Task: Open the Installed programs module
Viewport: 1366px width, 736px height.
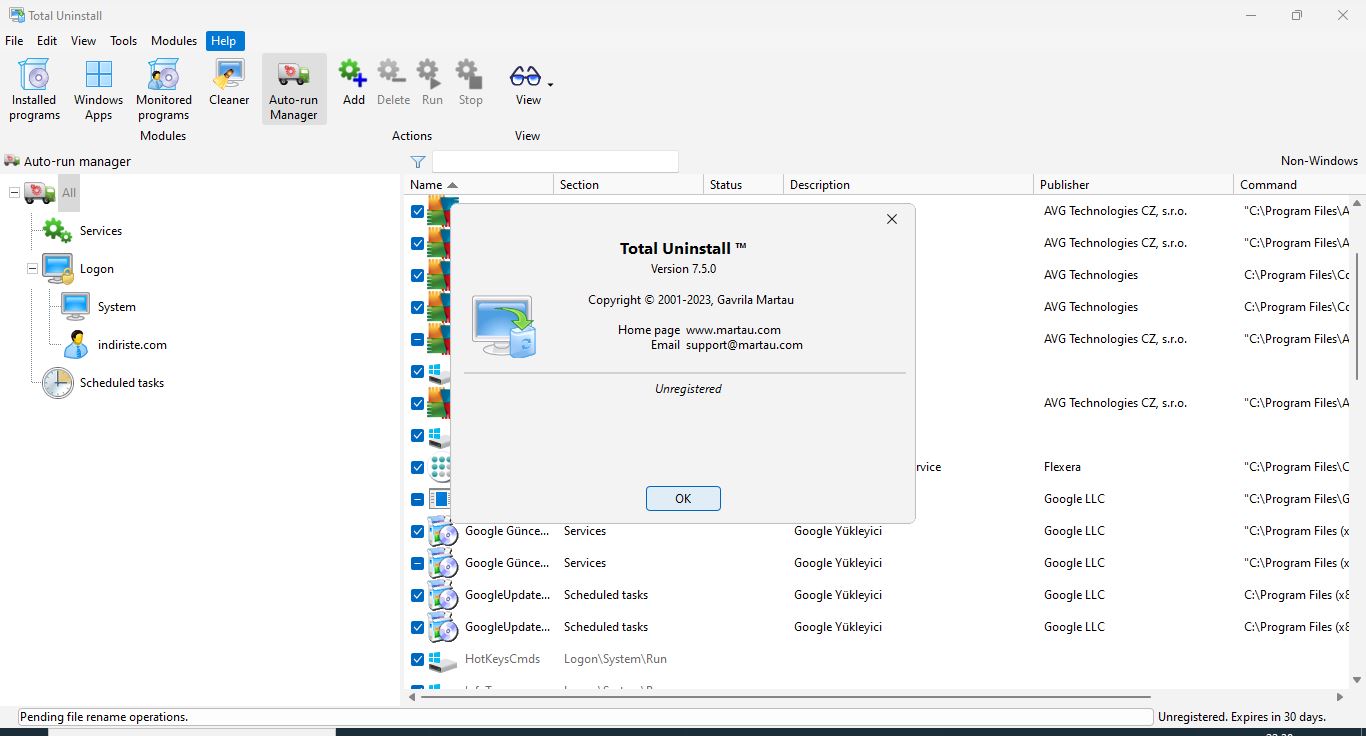Action: pyautogui.click(x=35, y=90)
